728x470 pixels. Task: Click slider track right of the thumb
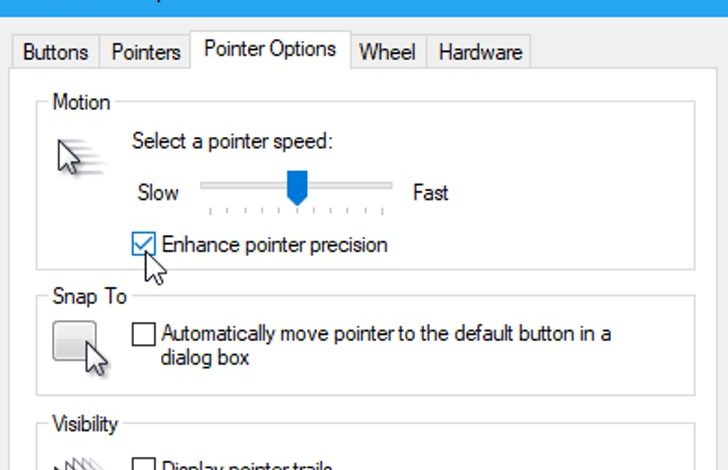pyautogui.click(x=350, y=185)
